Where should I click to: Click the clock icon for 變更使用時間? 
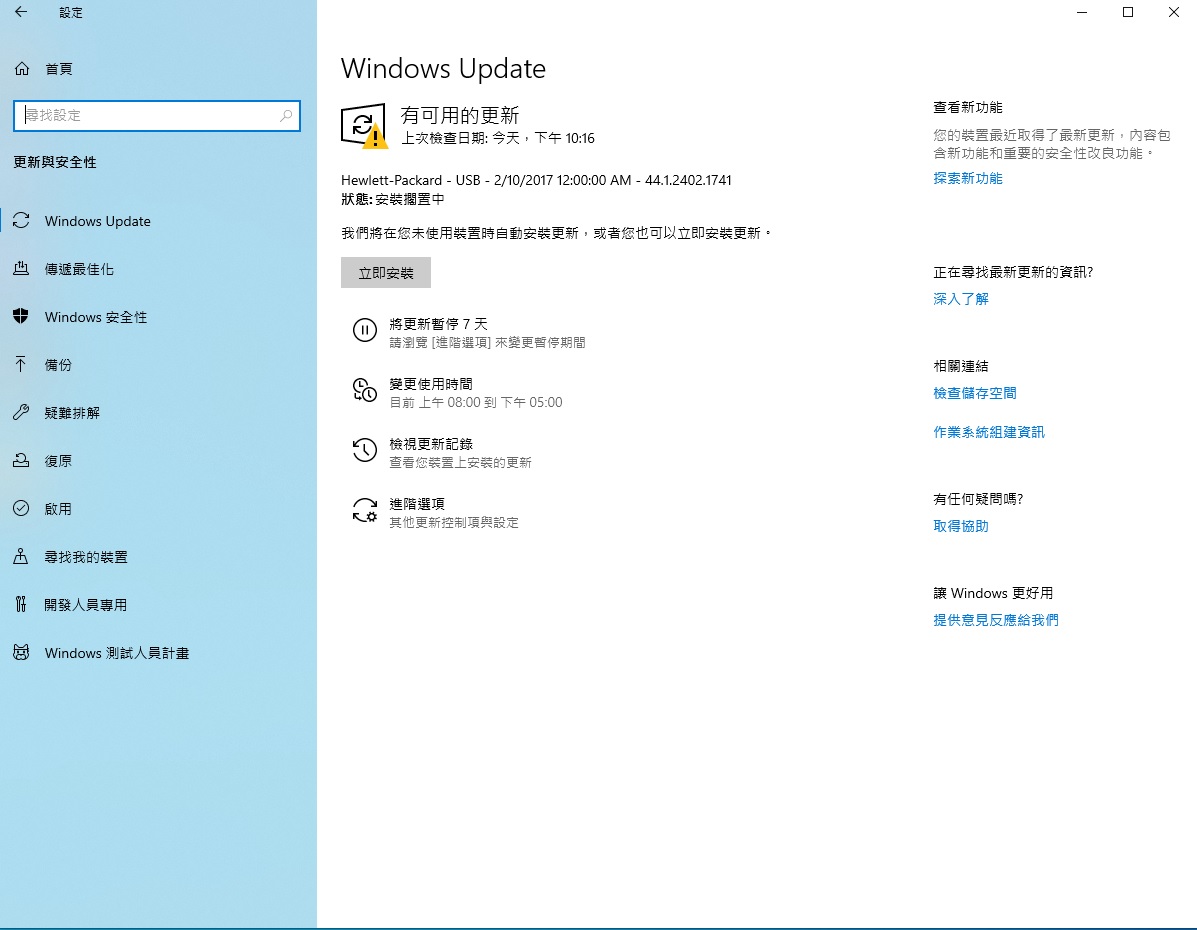pos(365,390)
